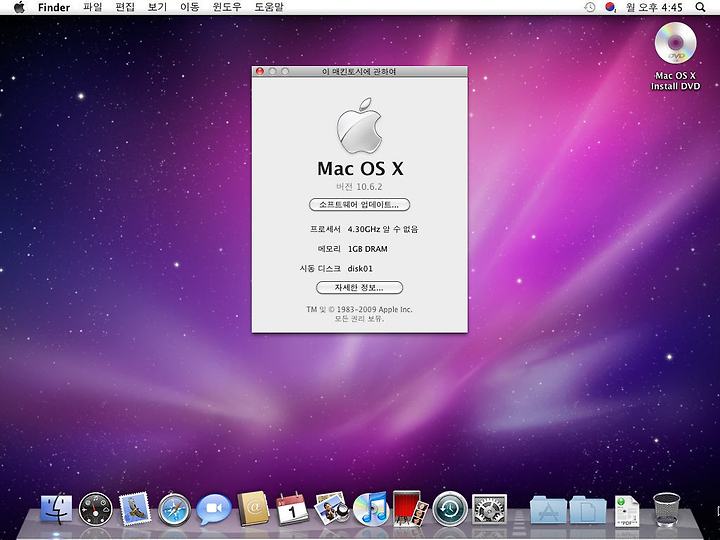
Task: Open the 윈도우 menu
Action: 227,7
